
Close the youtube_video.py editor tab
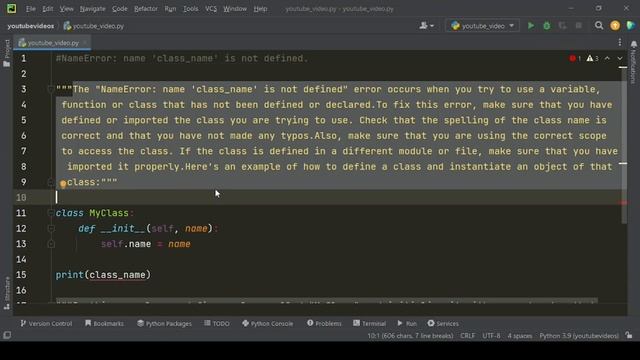point(85,42)
